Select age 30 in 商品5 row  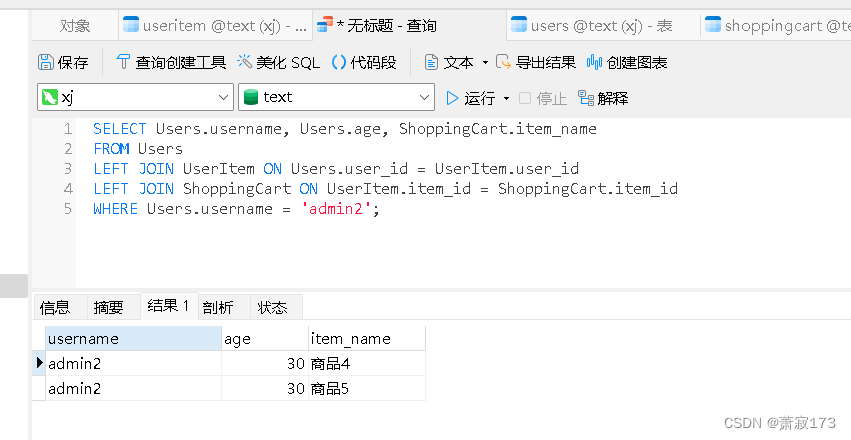(x=265, y=388)
